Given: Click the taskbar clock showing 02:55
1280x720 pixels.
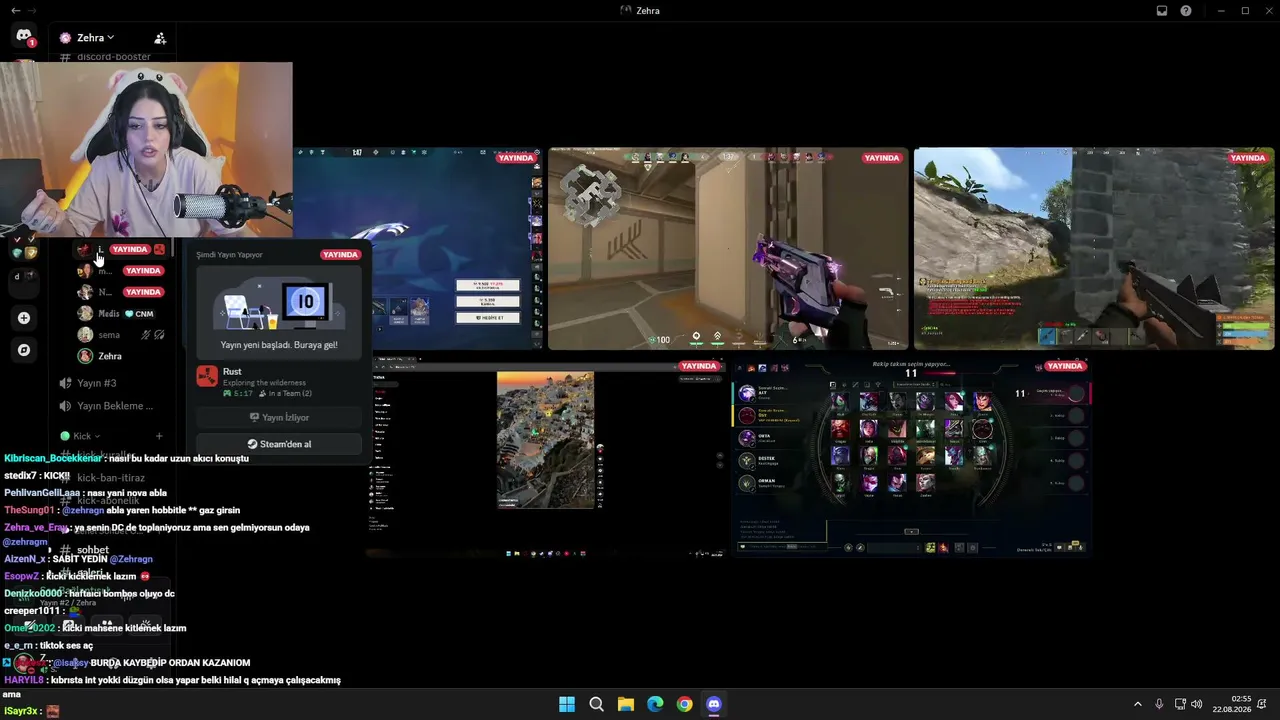Looking at the screenshot, I should pyautogui.click(x=1232, y=704).
